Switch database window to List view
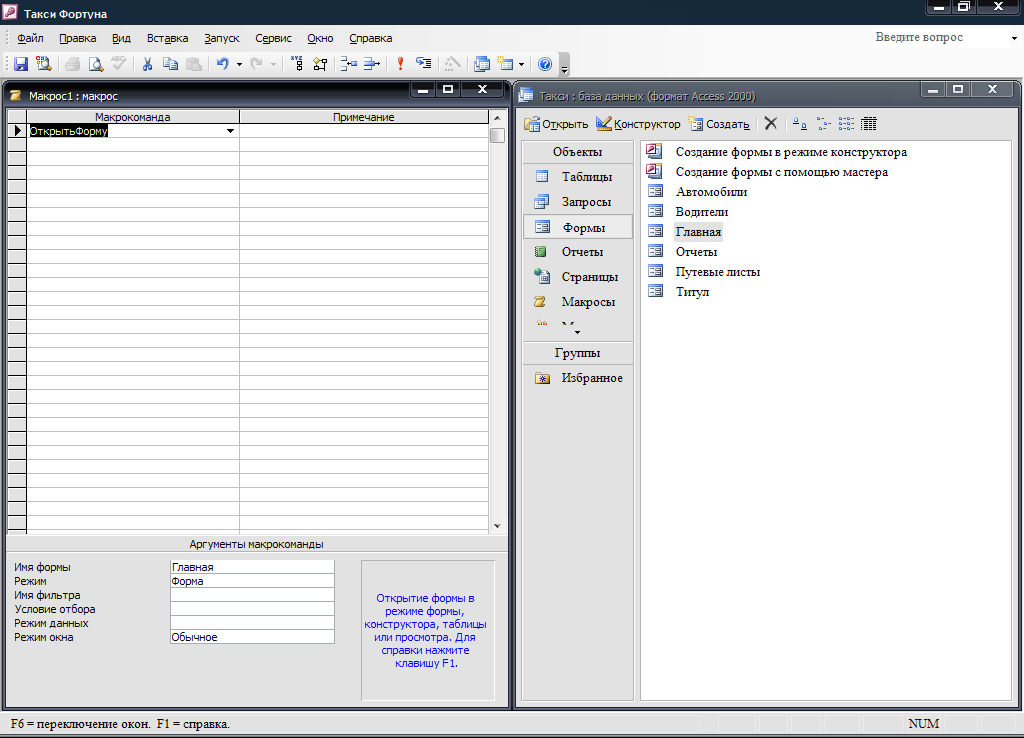This screenshot has width=1024, height=738. [x=846, y=124]
